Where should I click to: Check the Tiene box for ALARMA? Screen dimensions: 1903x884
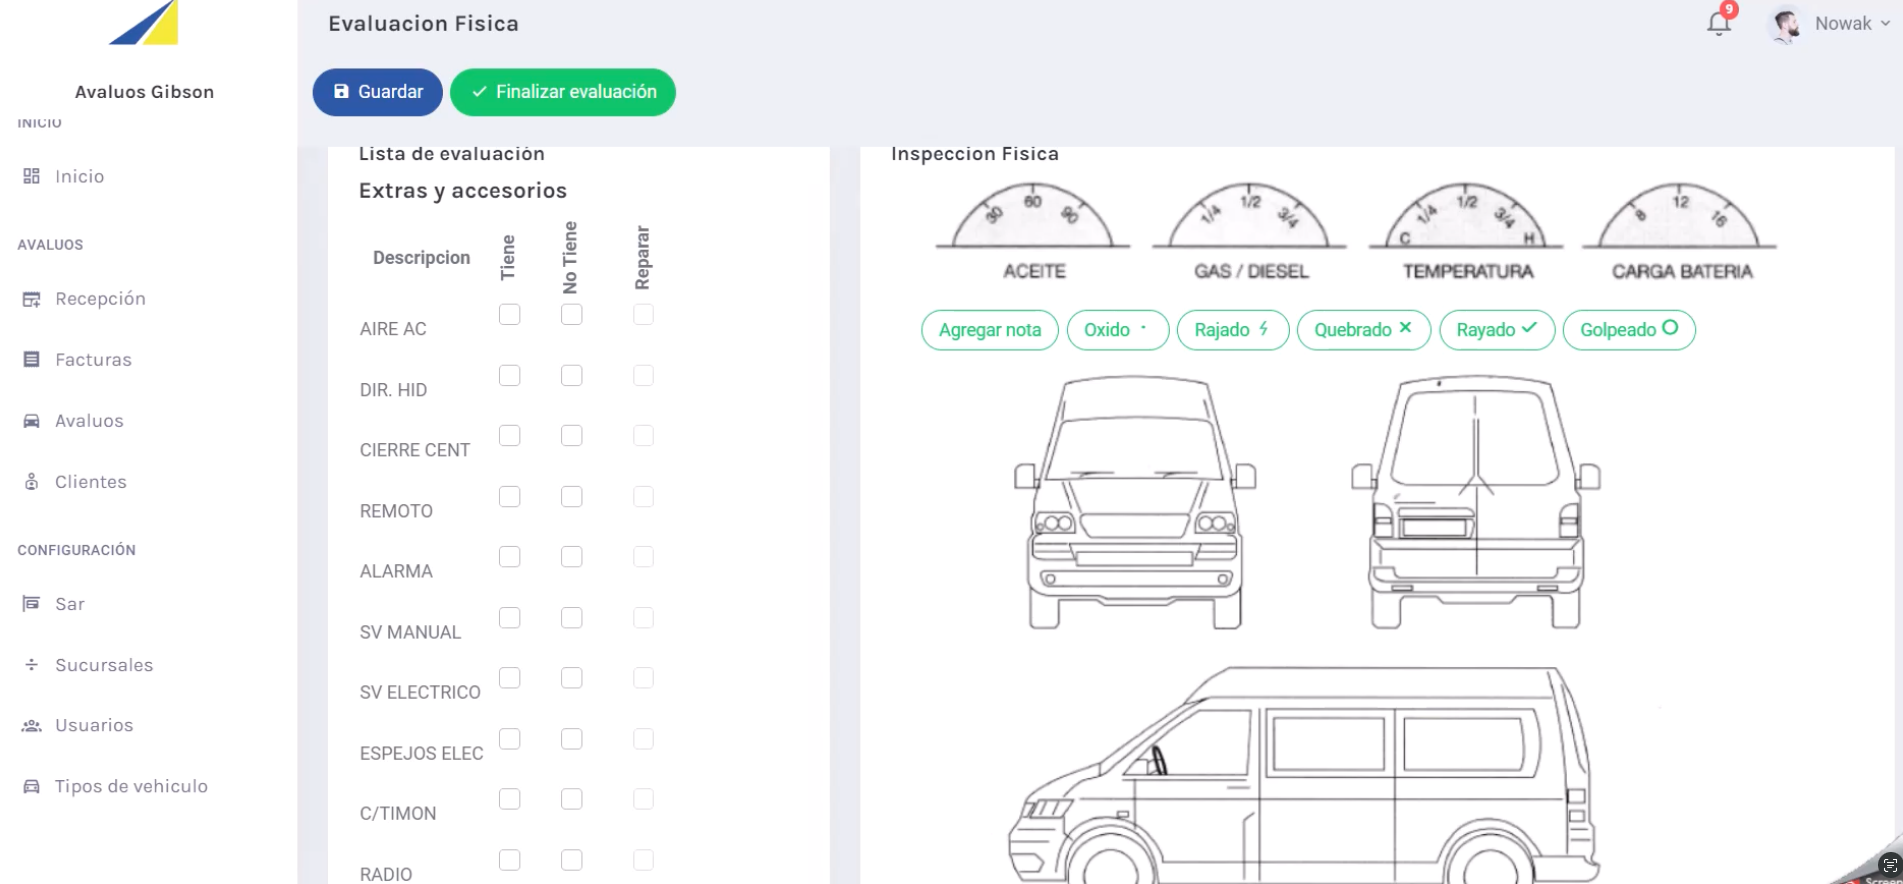tap(510, 557)
